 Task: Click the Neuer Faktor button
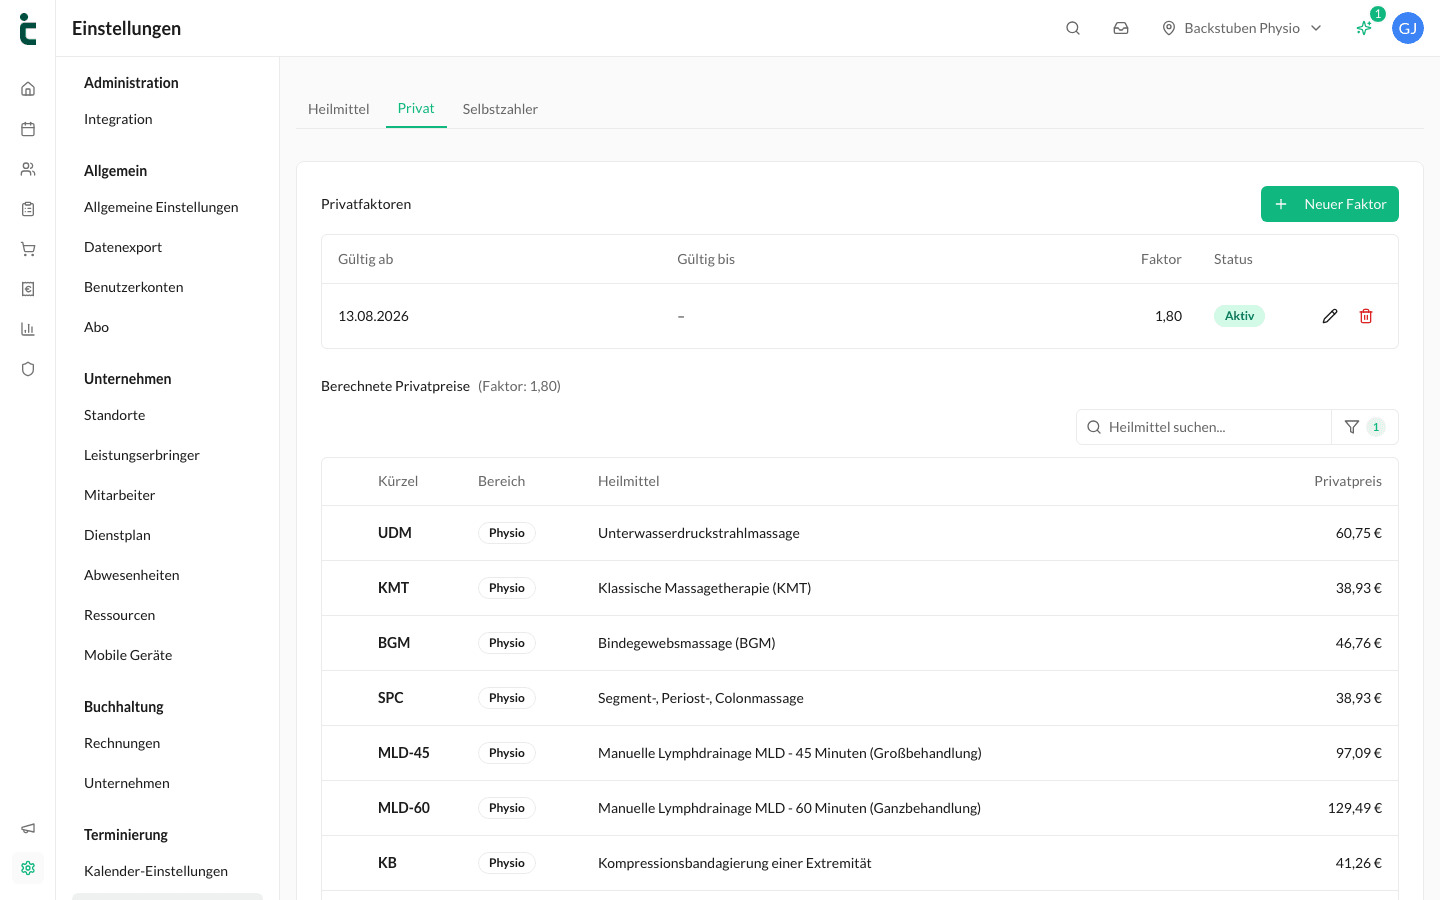(x=1330, y=204)
